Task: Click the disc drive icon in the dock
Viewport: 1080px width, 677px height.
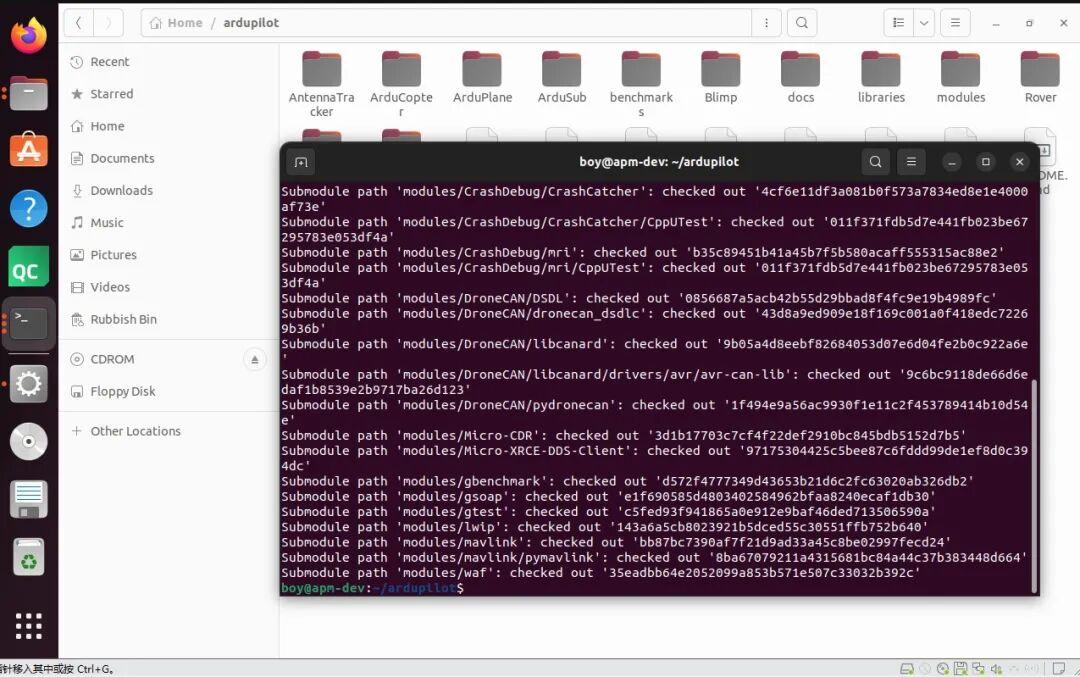Action: click(28, 441)
